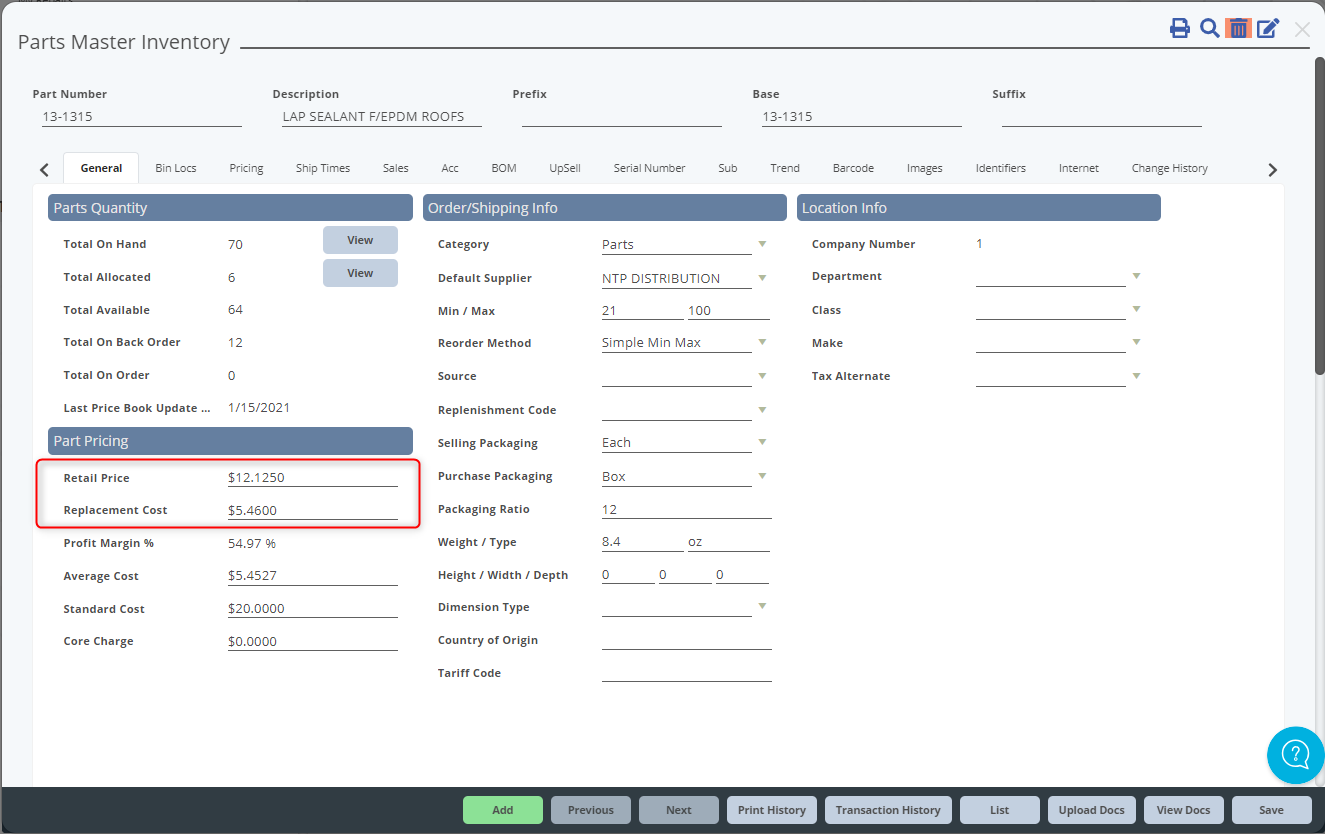Go to the Previous part record

(591, 810)
